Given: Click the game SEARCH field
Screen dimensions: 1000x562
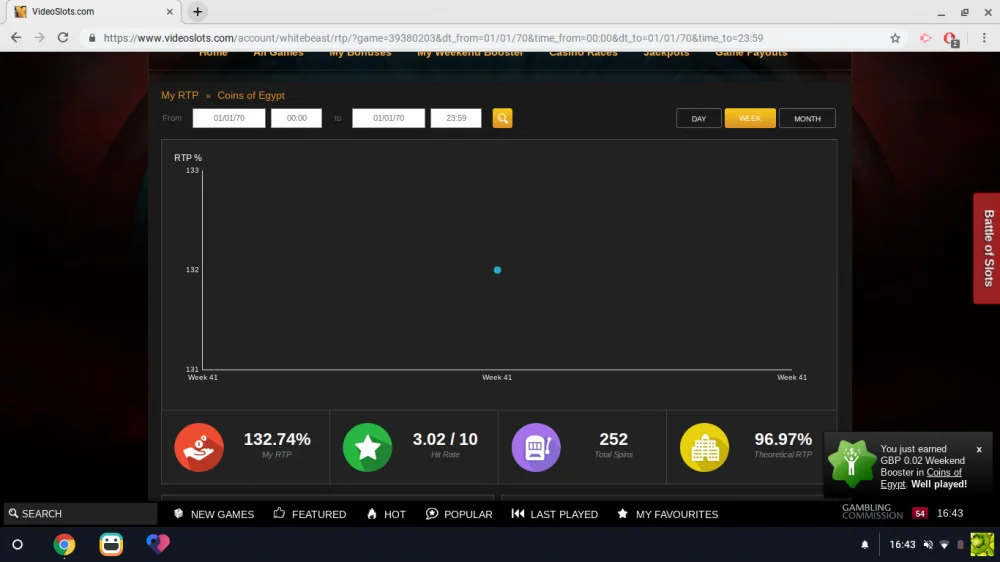Looking at the screenshot, I should [x=80, y=514].
